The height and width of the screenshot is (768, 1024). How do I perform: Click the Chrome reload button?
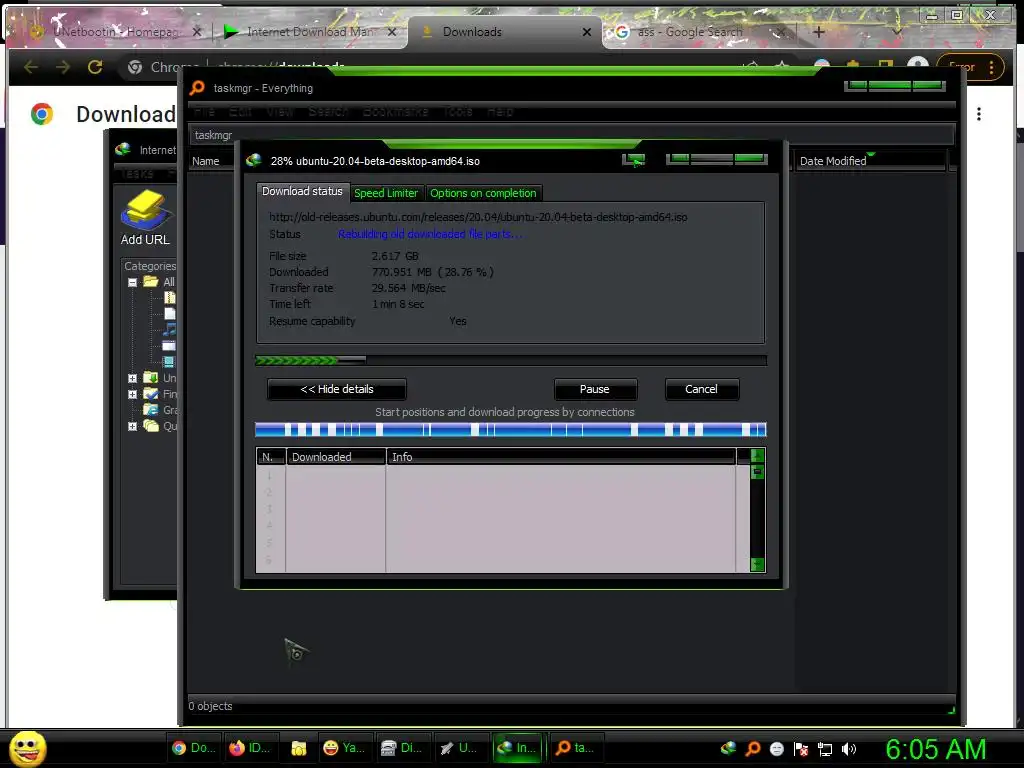(95, 67)
